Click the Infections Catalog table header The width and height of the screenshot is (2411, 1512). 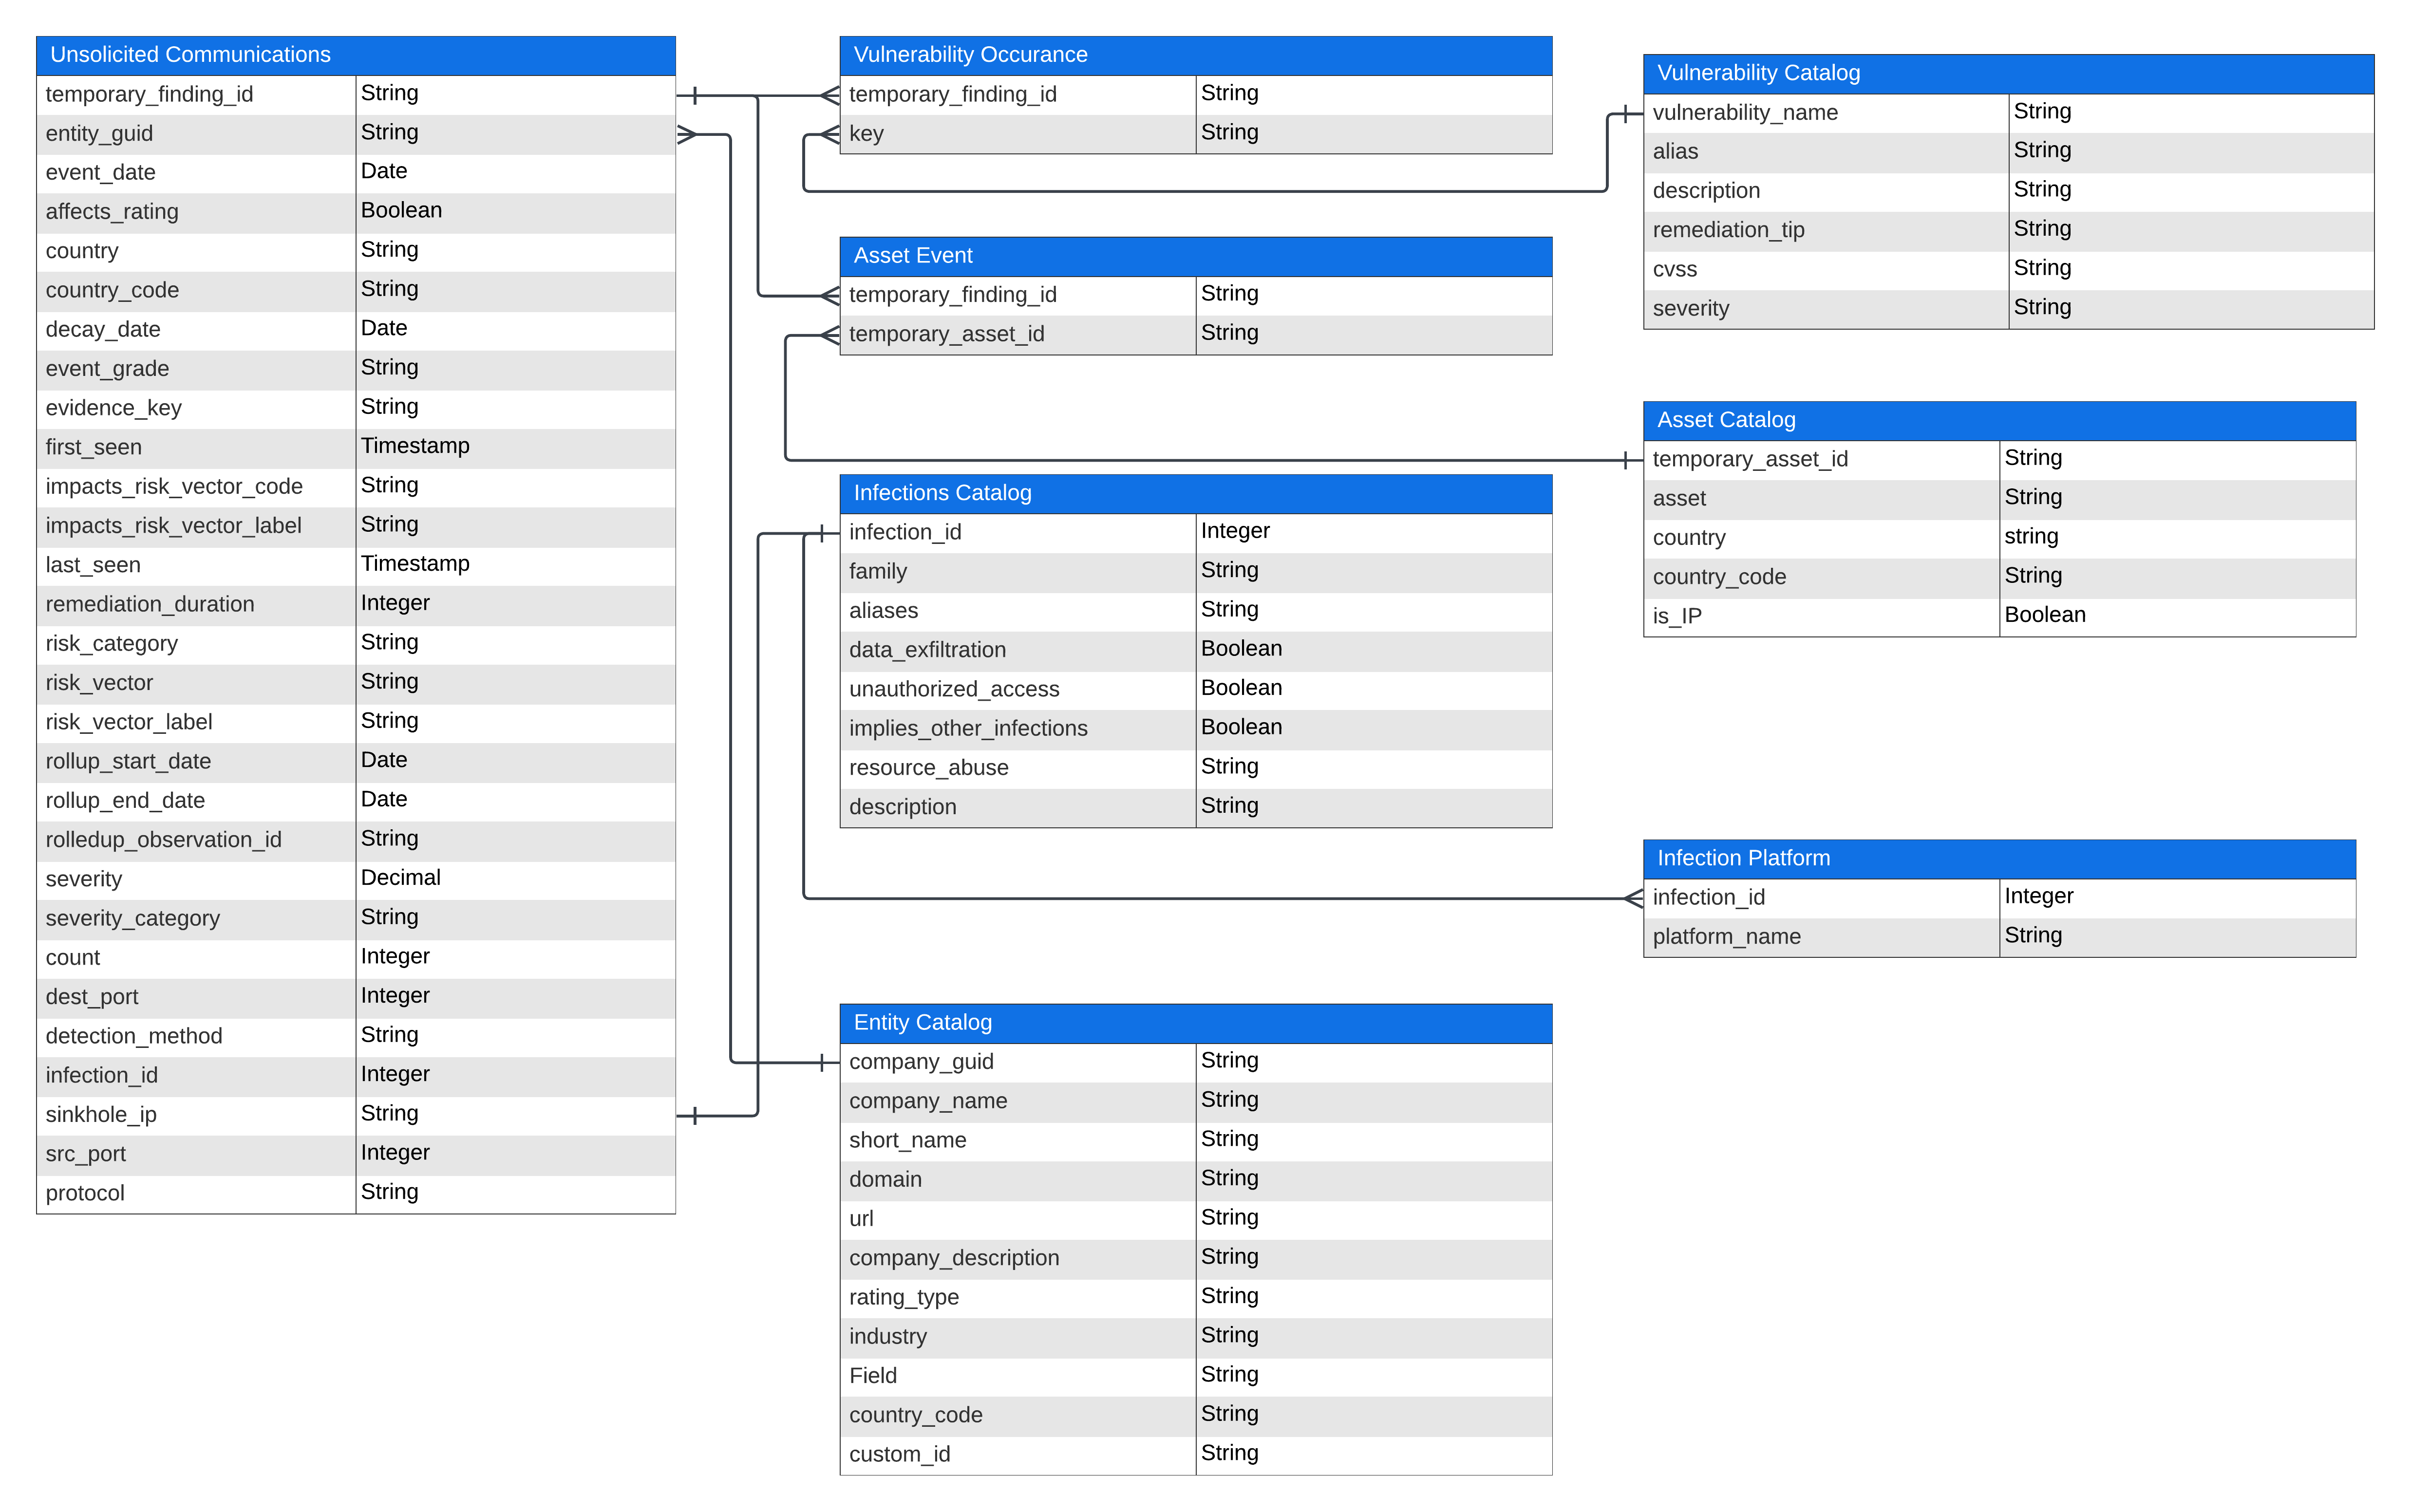pos(1195,493)
